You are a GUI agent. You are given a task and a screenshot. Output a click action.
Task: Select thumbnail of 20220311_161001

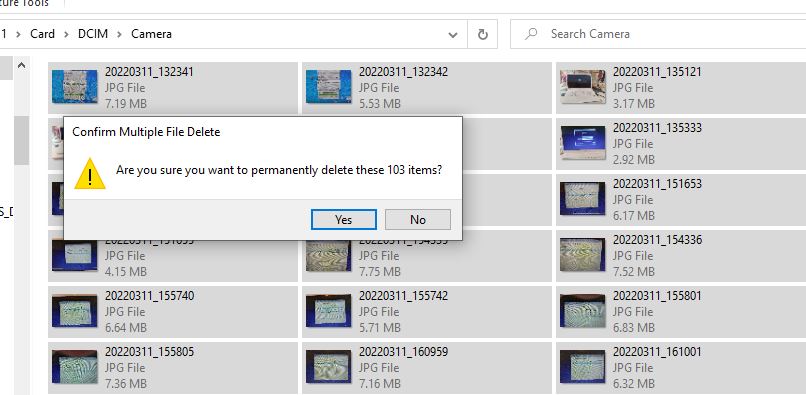click(x=582, y=367)
